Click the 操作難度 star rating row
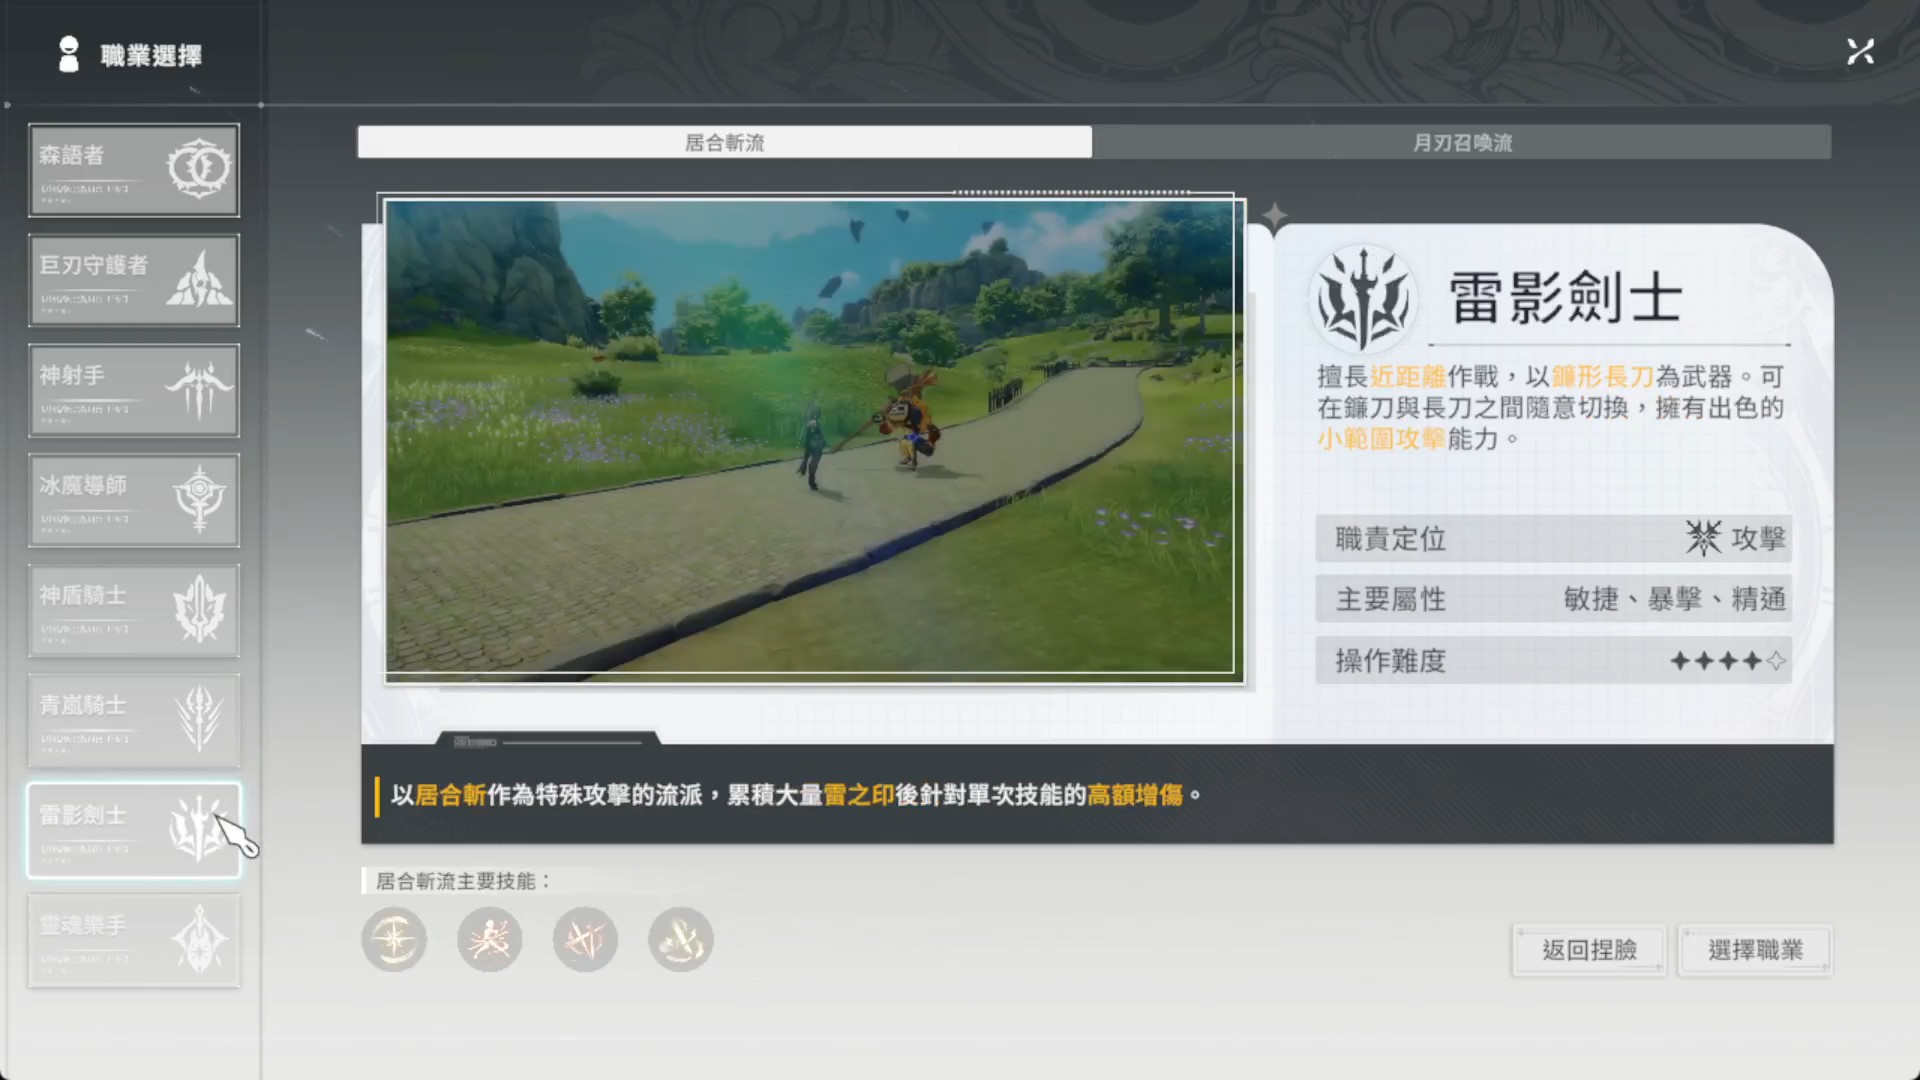 pos(1552,661)
